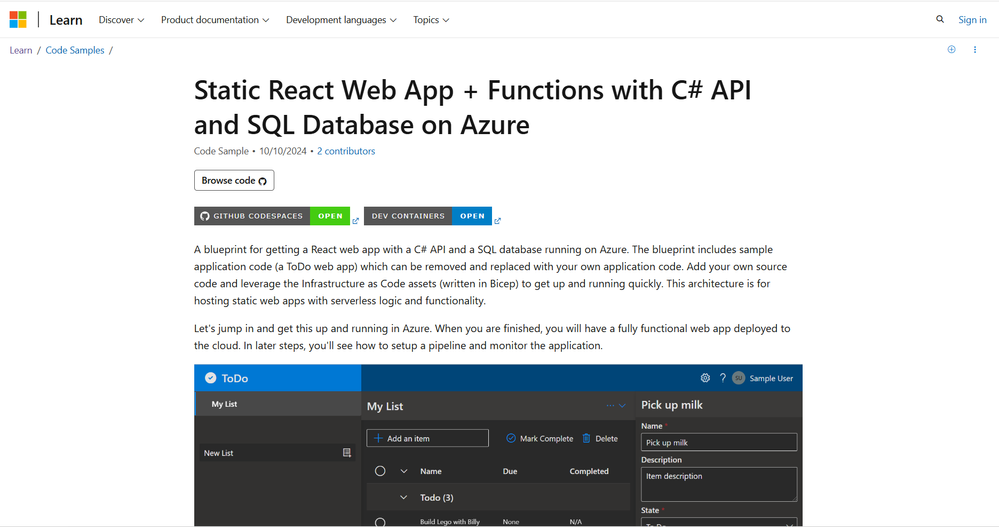999x527 pixels.
Task: Click the settings gear in ToDo app
Action: 705,378
